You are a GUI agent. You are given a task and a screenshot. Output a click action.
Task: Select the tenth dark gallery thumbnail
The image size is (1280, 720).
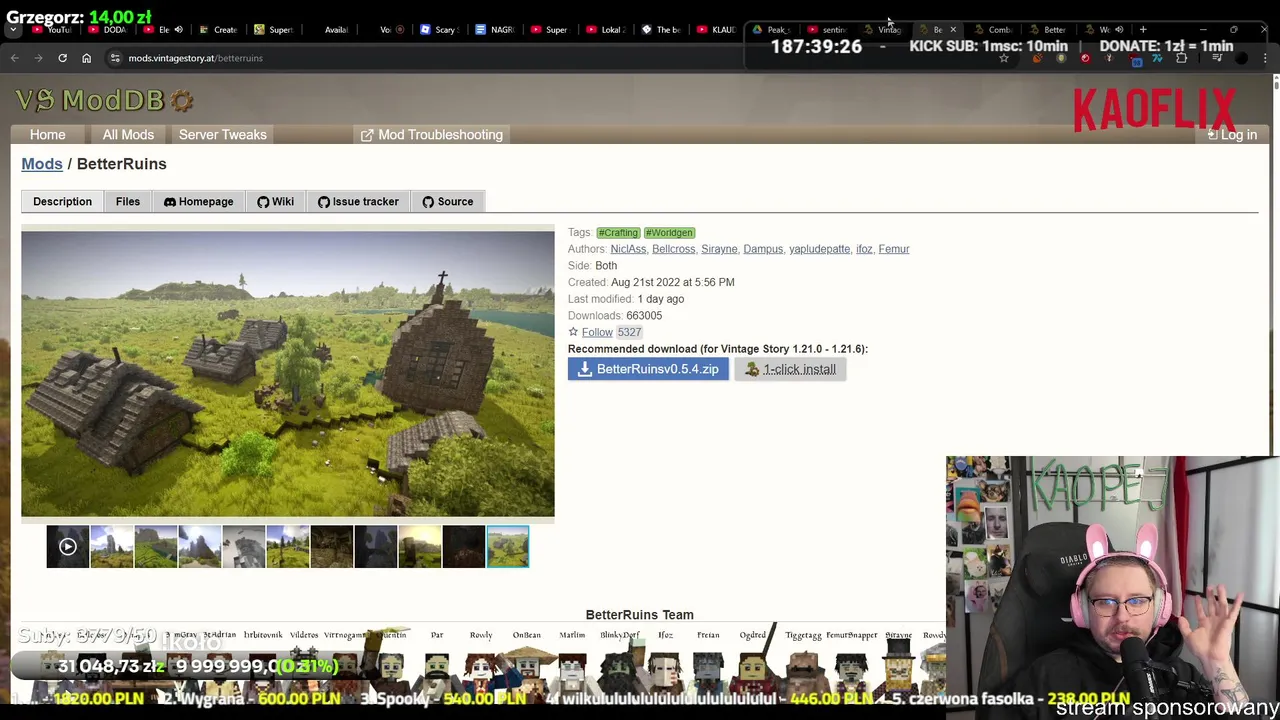pyautogui.click(x=463, y=547)
